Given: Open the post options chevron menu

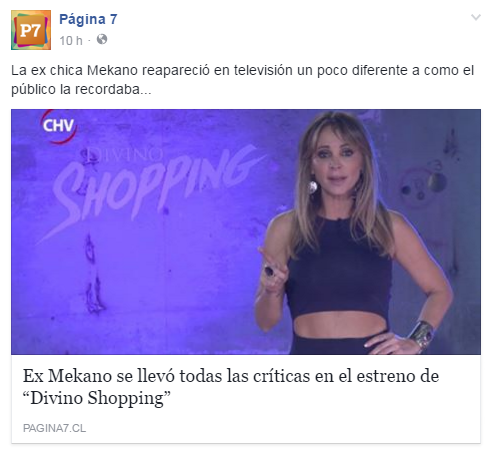Looking at the screenshot, I should pyautogui.click(x=476, y=17).
